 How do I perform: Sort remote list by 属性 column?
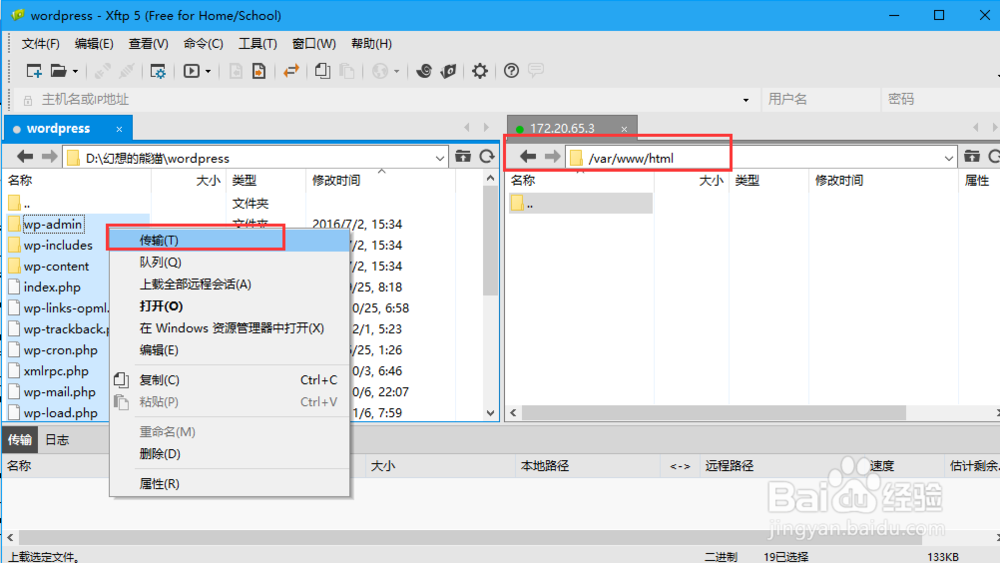click(978, 180)
